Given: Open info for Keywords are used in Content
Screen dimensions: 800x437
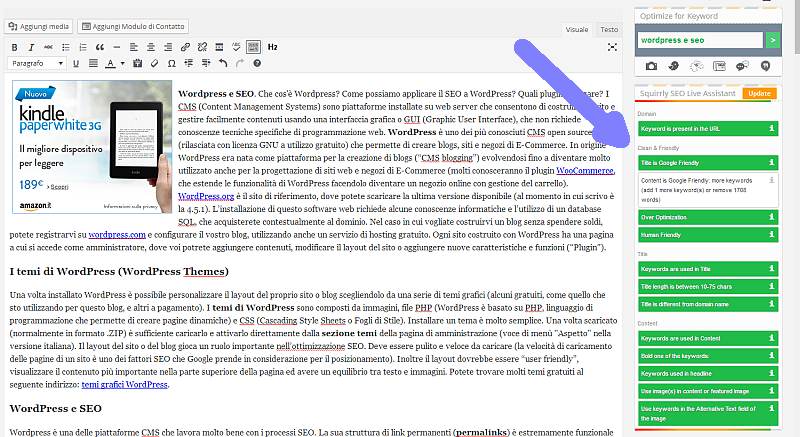Looking at the screenshot, I should tap(771, 338).
